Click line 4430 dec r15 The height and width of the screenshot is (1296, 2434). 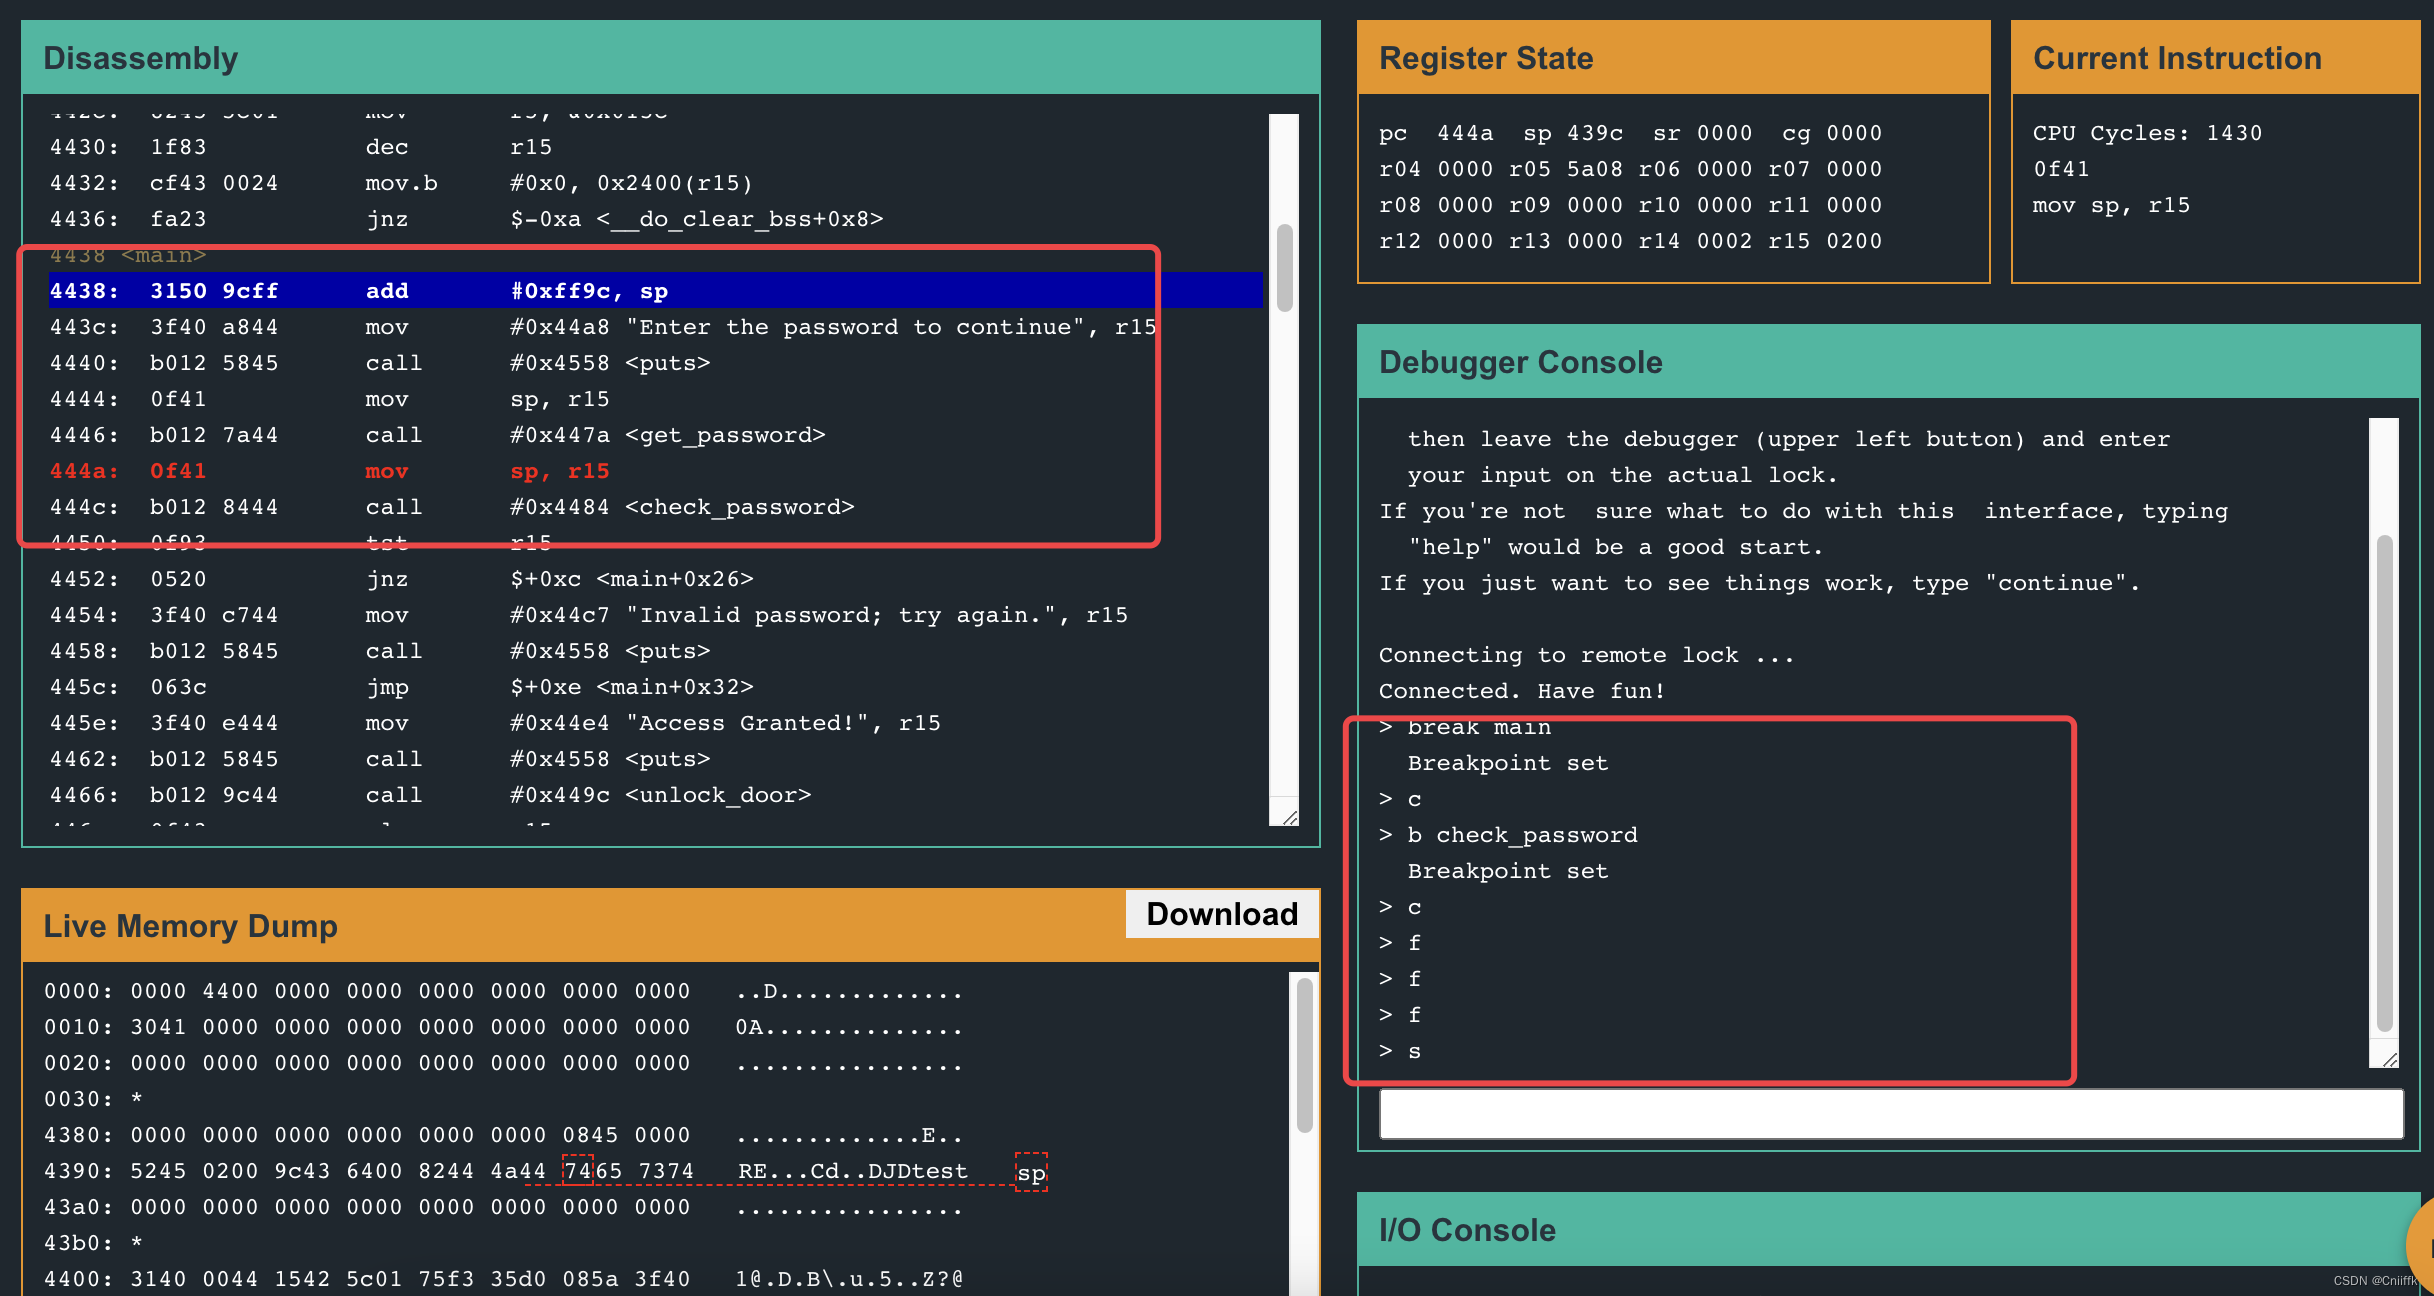301,147
